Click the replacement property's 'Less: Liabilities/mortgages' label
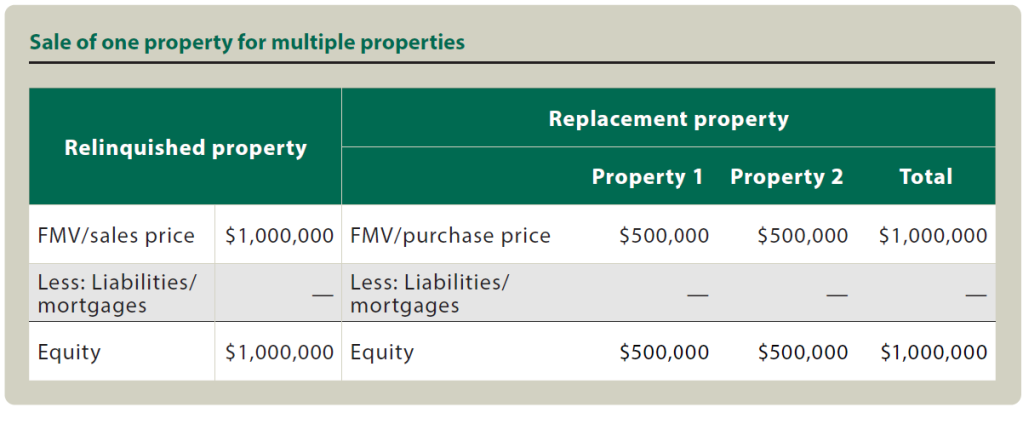Screen dimensions: 1023x430 coord(430,294)
